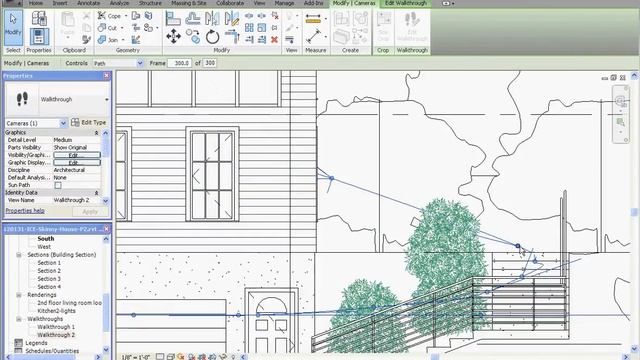Toggle Crop View on view control bar
This screenshot has height=360, width=640.
(x=202, y=357)
